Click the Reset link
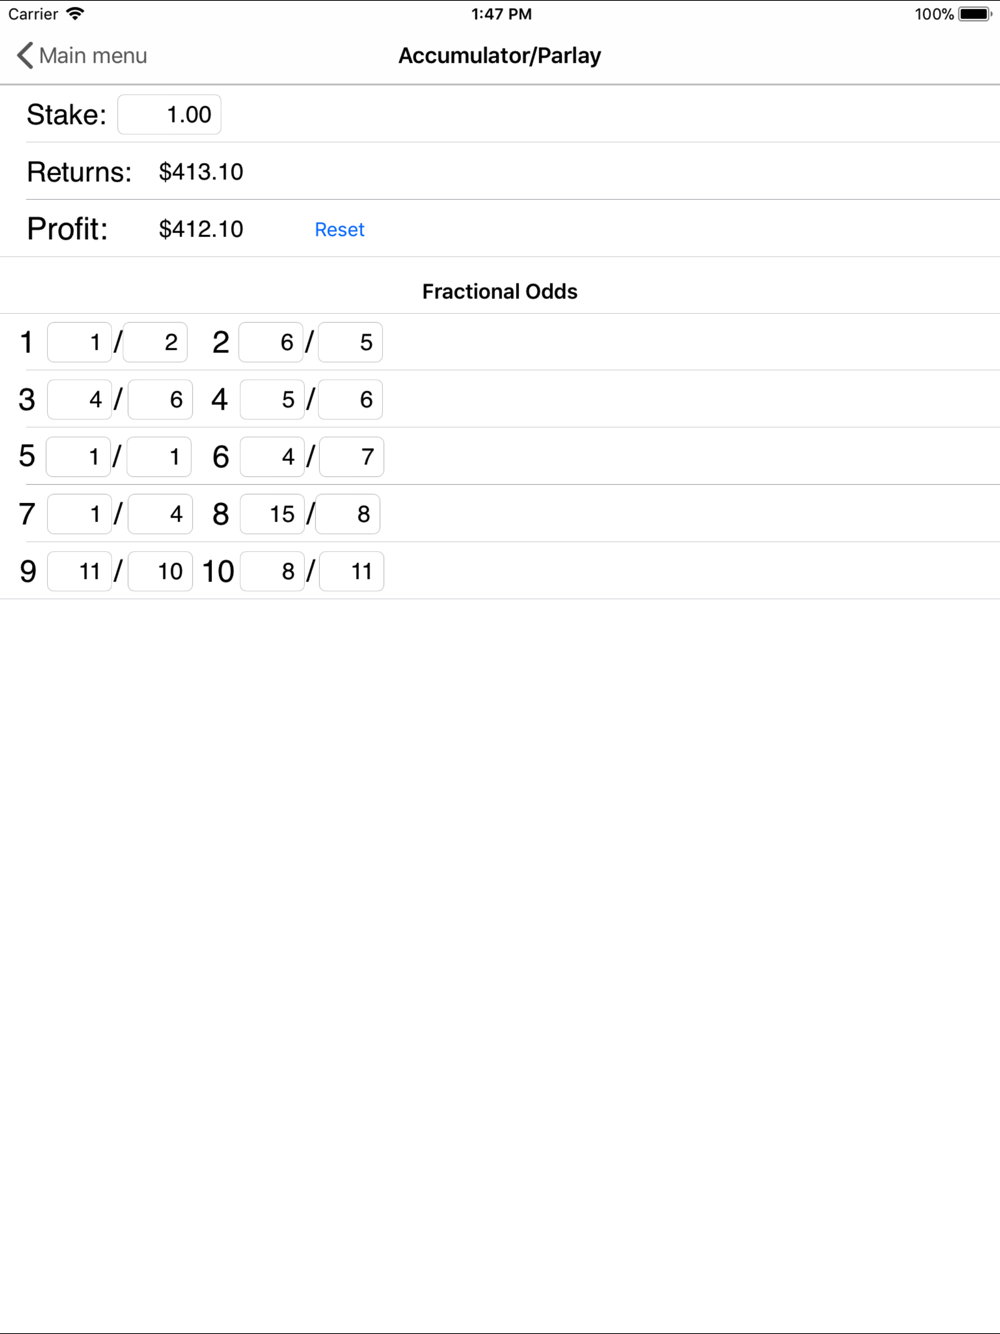The width and height of the screenshot is (1000, 1334). coord(339,229)
